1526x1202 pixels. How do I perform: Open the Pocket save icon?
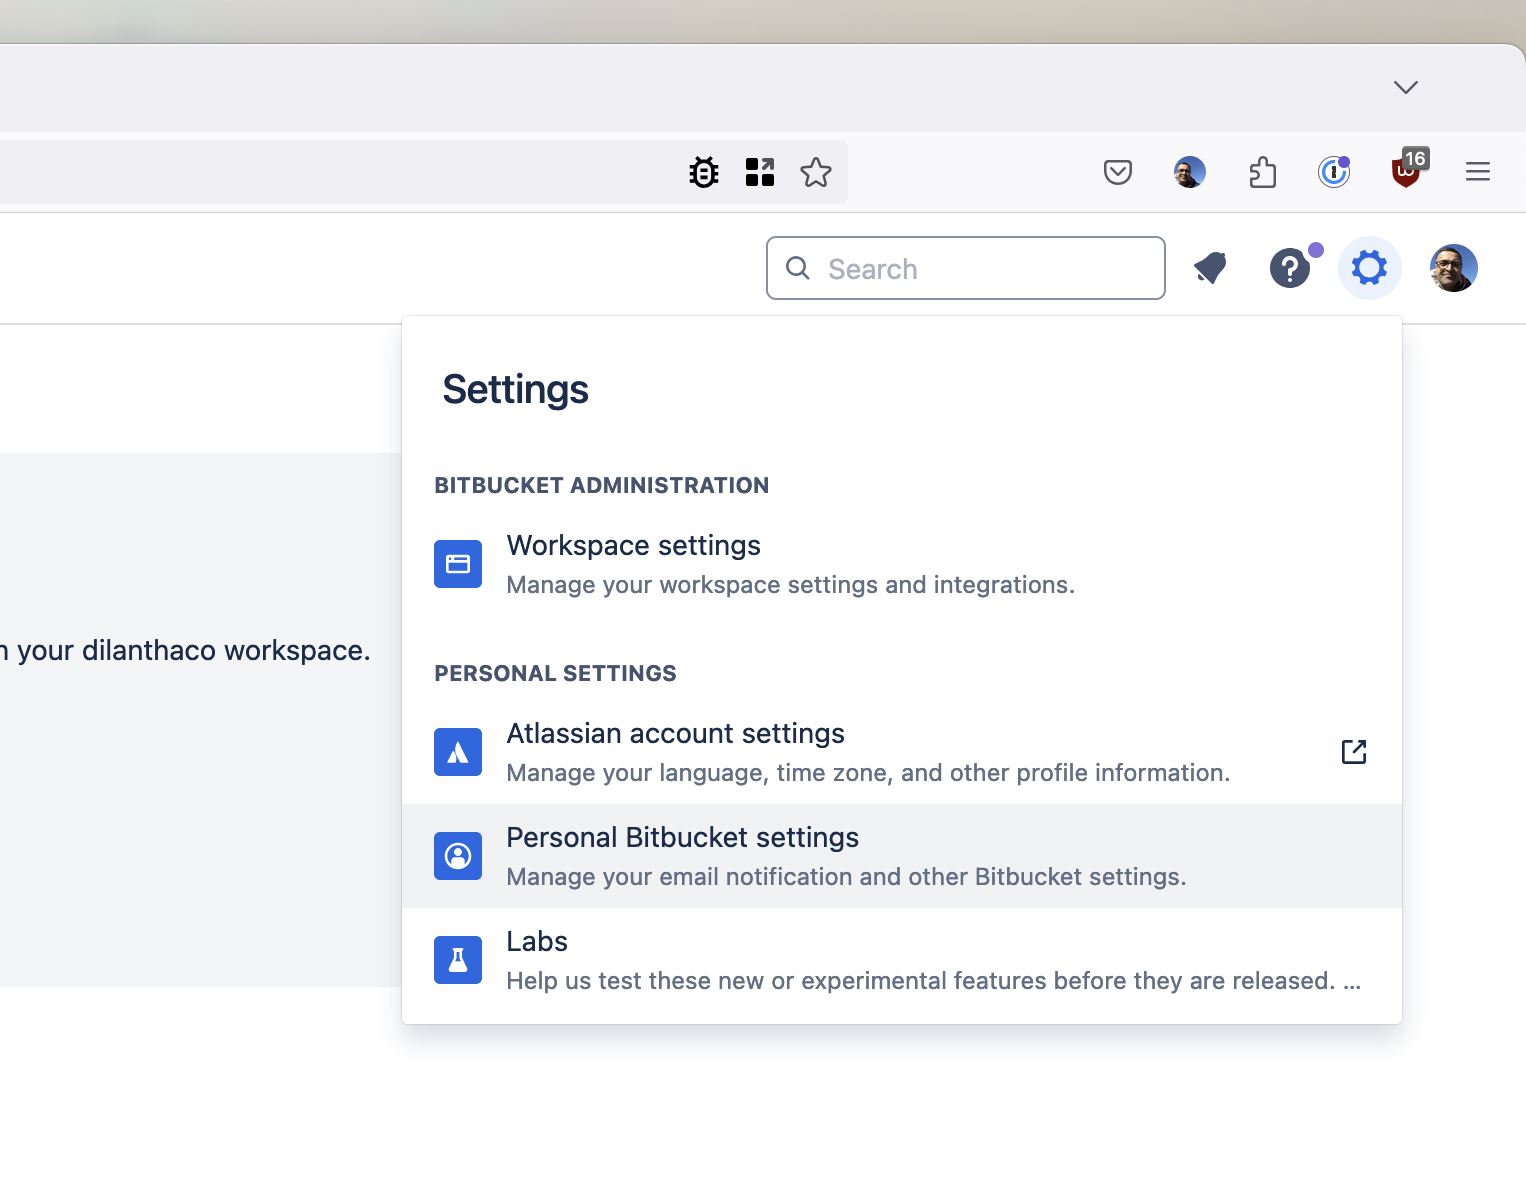pos(1118,172)
